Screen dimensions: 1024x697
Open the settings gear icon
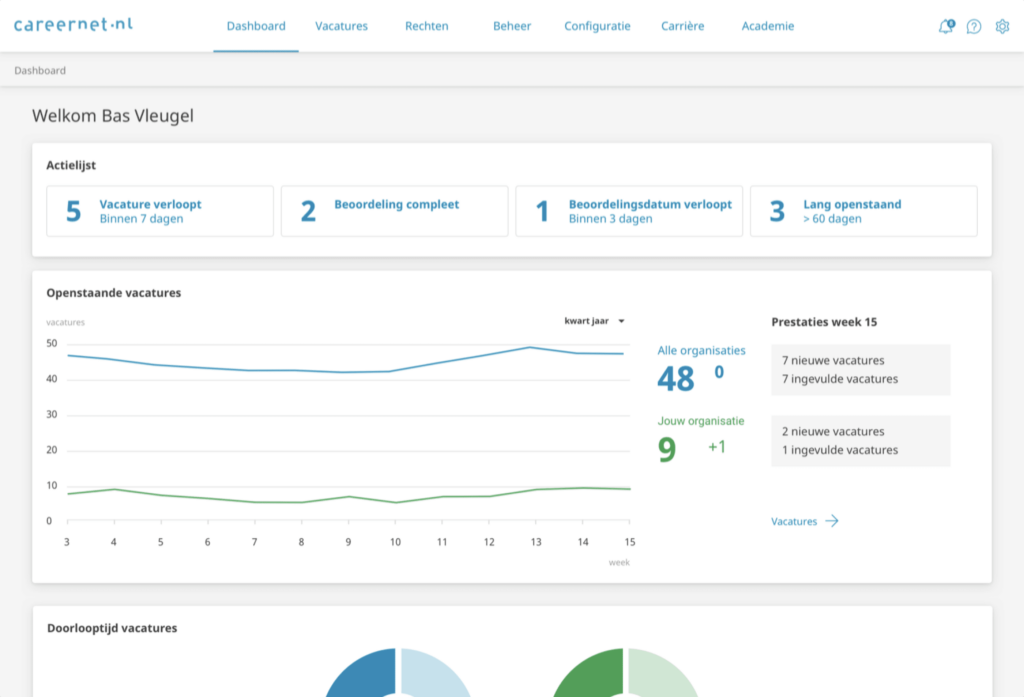tap(1002, 27)
